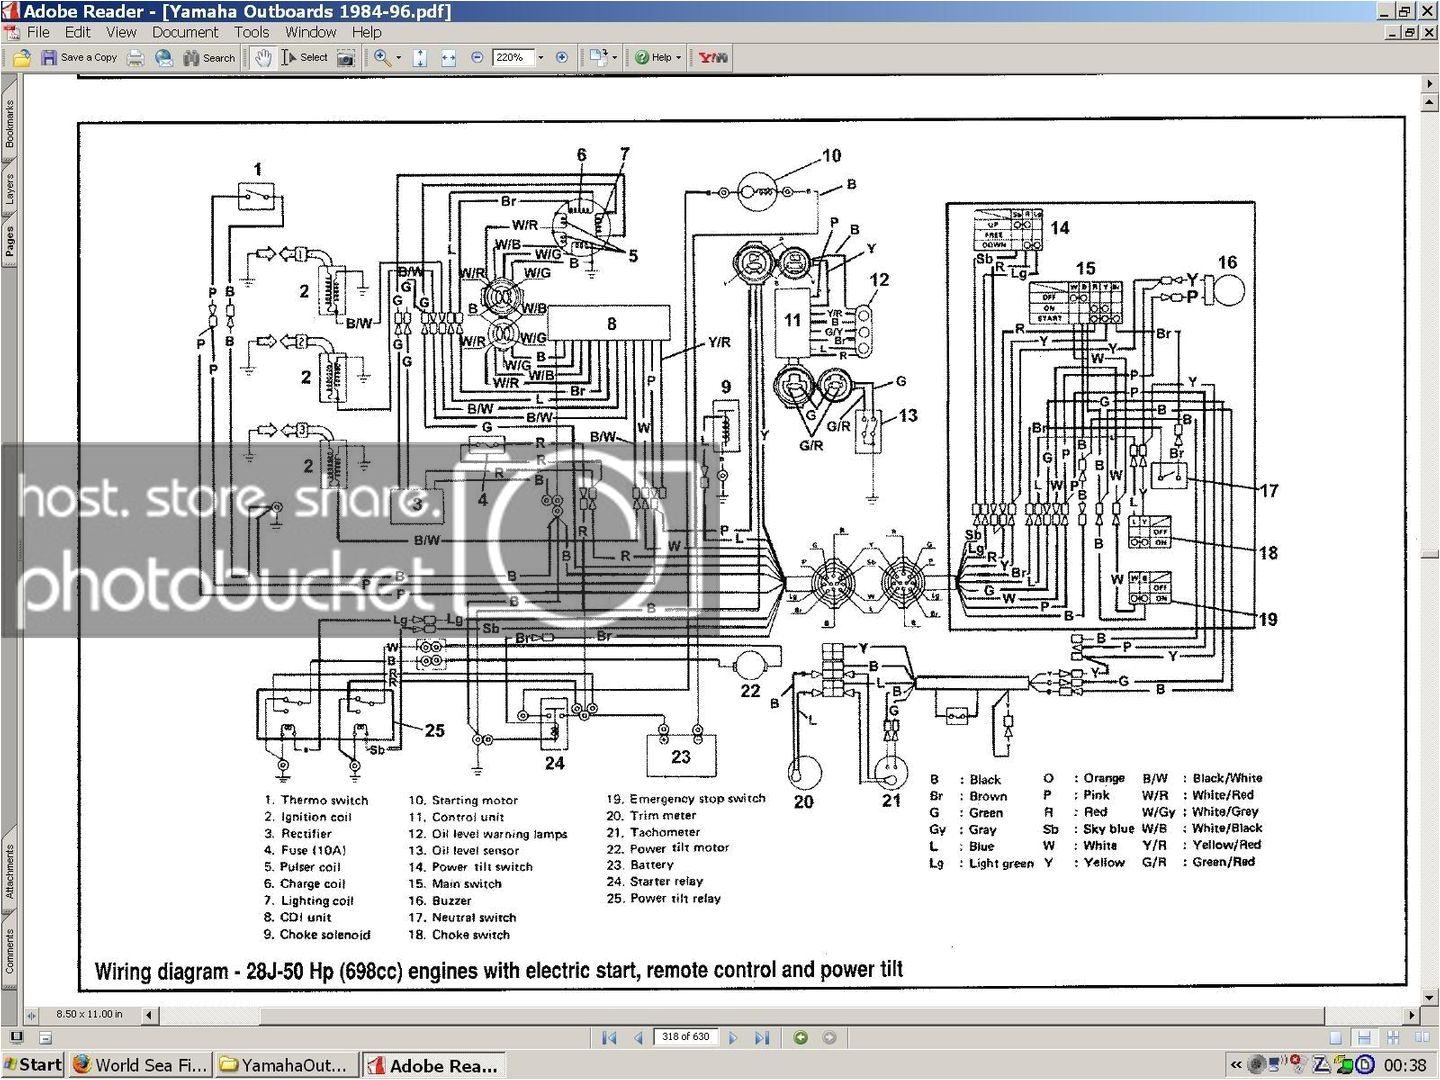Email the PDF using the envelope icon
This screenshot has width=1440, height=1080.
pyautogui.click(x=163, y=57)
